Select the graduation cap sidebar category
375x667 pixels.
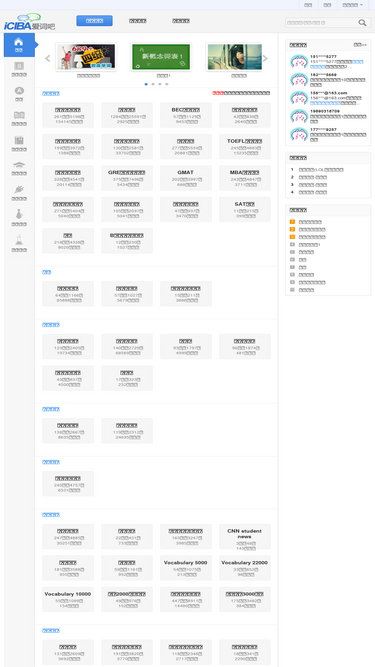point(19,165)
